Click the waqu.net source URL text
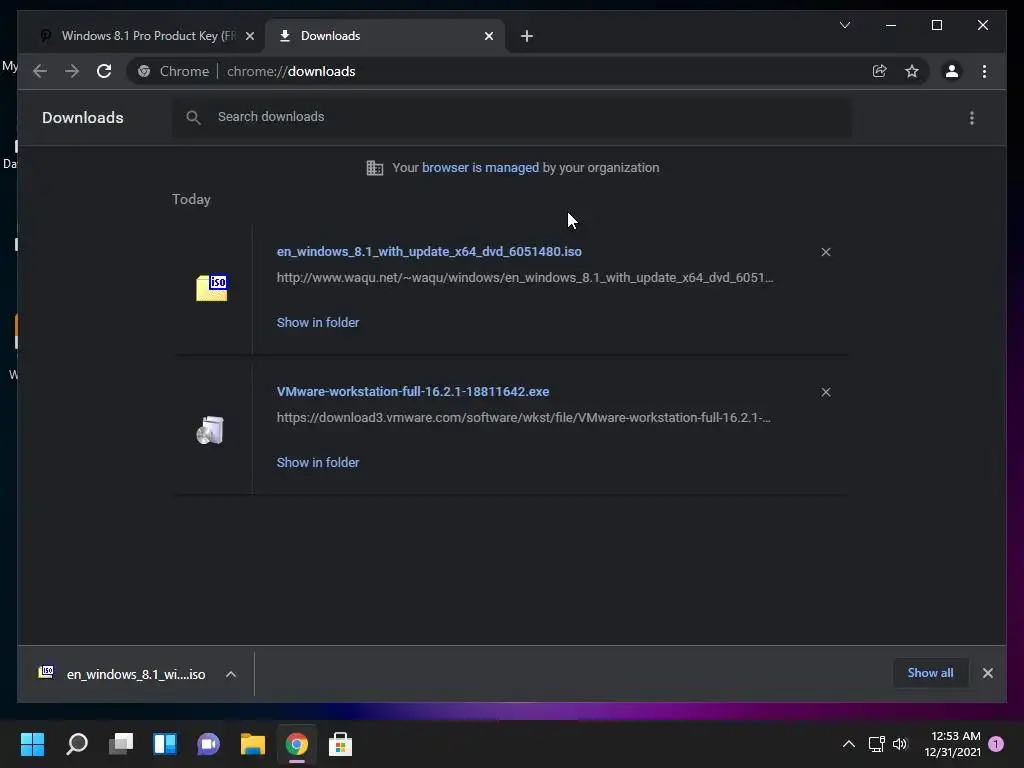The height and width of the screenshot is (768, 1024). point(524,278)
